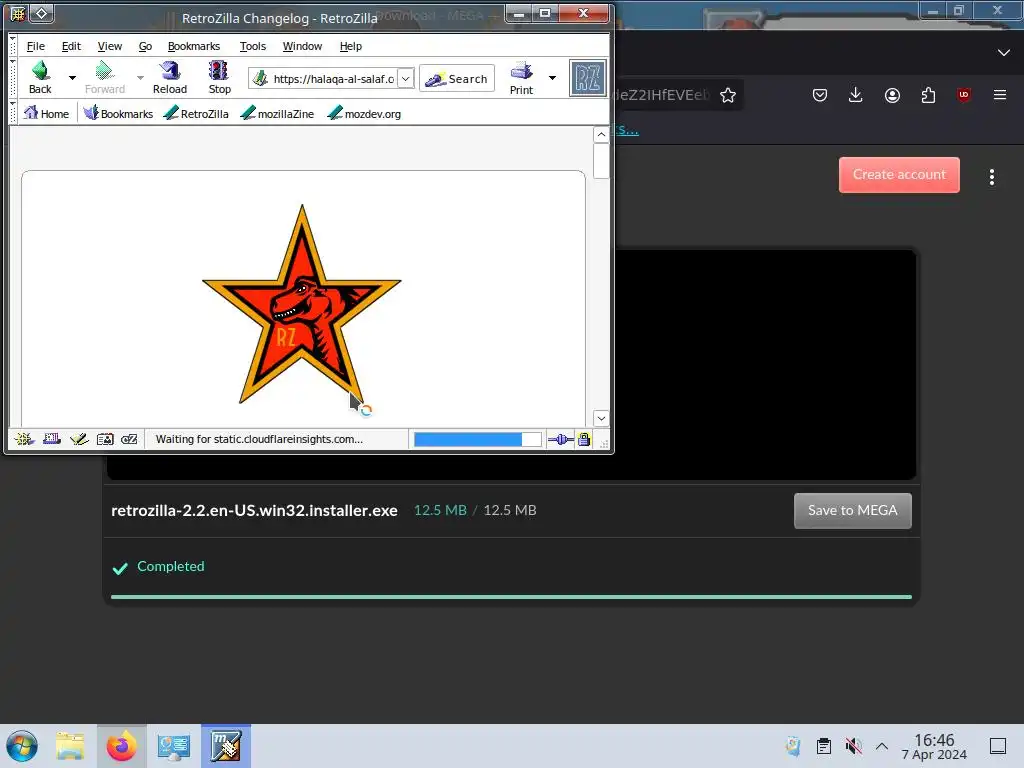Viewport: 1024px width, 768px height.
Task: Open the RetroZilla bookmark link
Action: [x=196, y=114]
